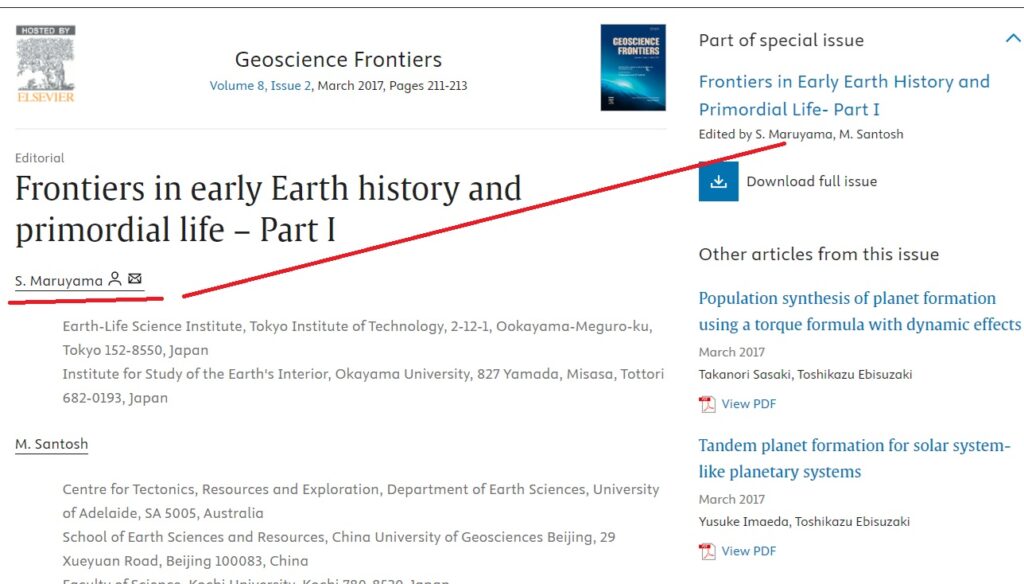Click the Elsevier tree logo
This screenshot has width=1024, height=584.
(x=45, y=63)
